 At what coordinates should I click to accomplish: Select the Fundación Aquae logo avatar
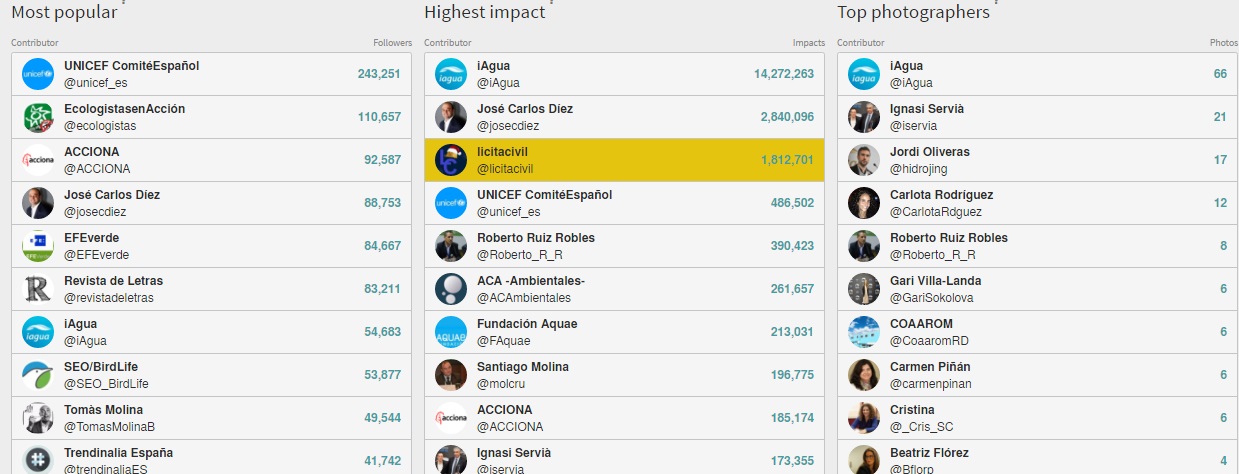[x=451, y=332]
